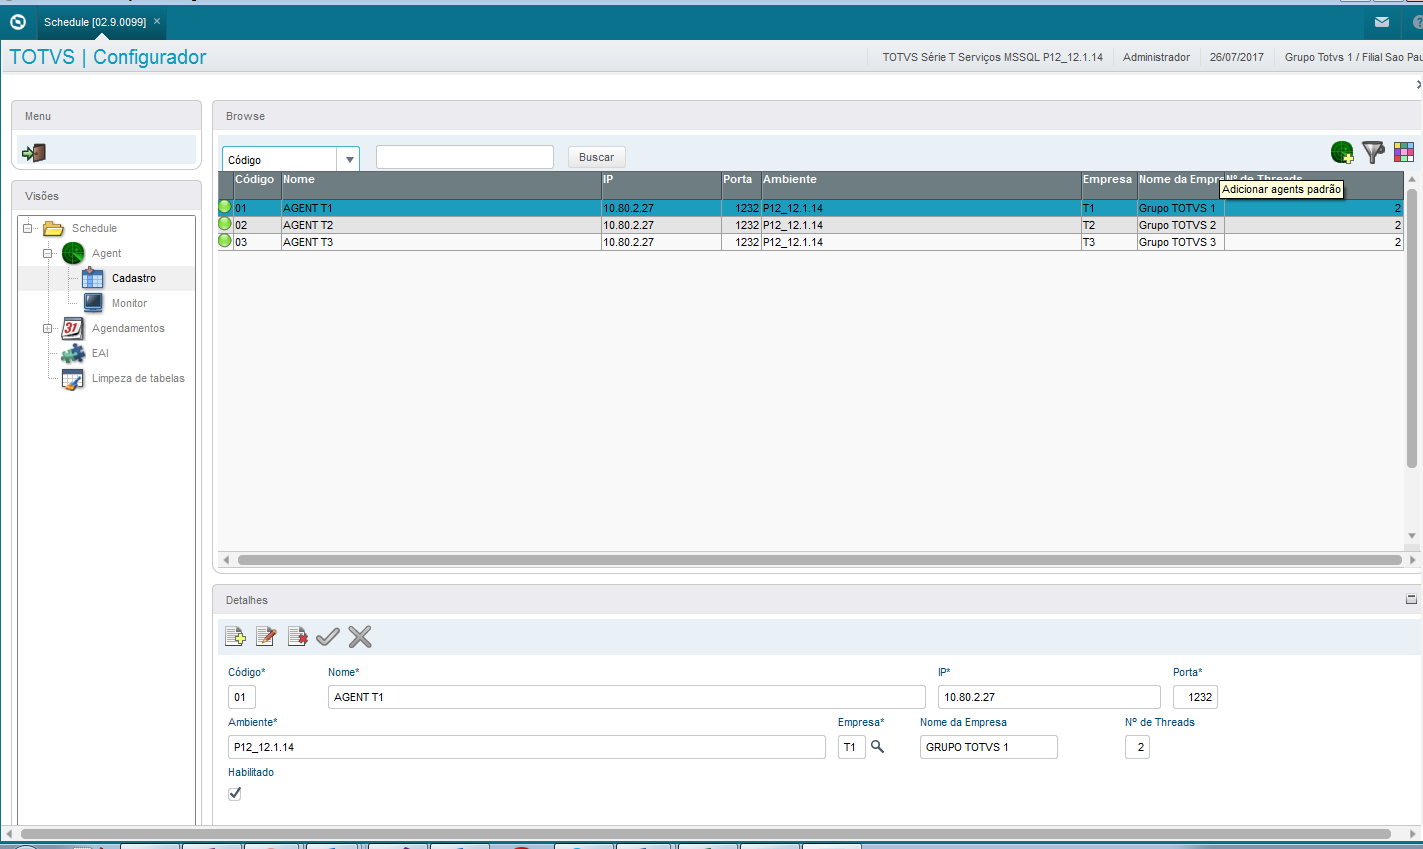Expand the Agendamentos tree node
1423x849 pixels.
click(x=47, y=328)
